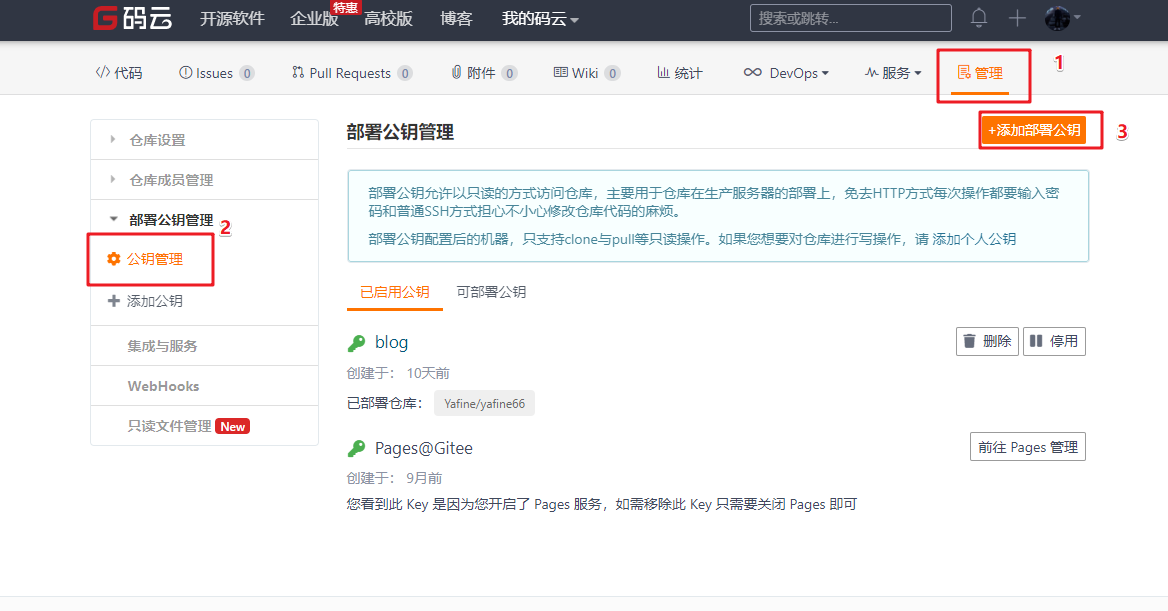Screen dimensions: 1168x611
Task: Switch to the 可部署公钥 tab
Action: pyautogui.click(x=491, y=292)
